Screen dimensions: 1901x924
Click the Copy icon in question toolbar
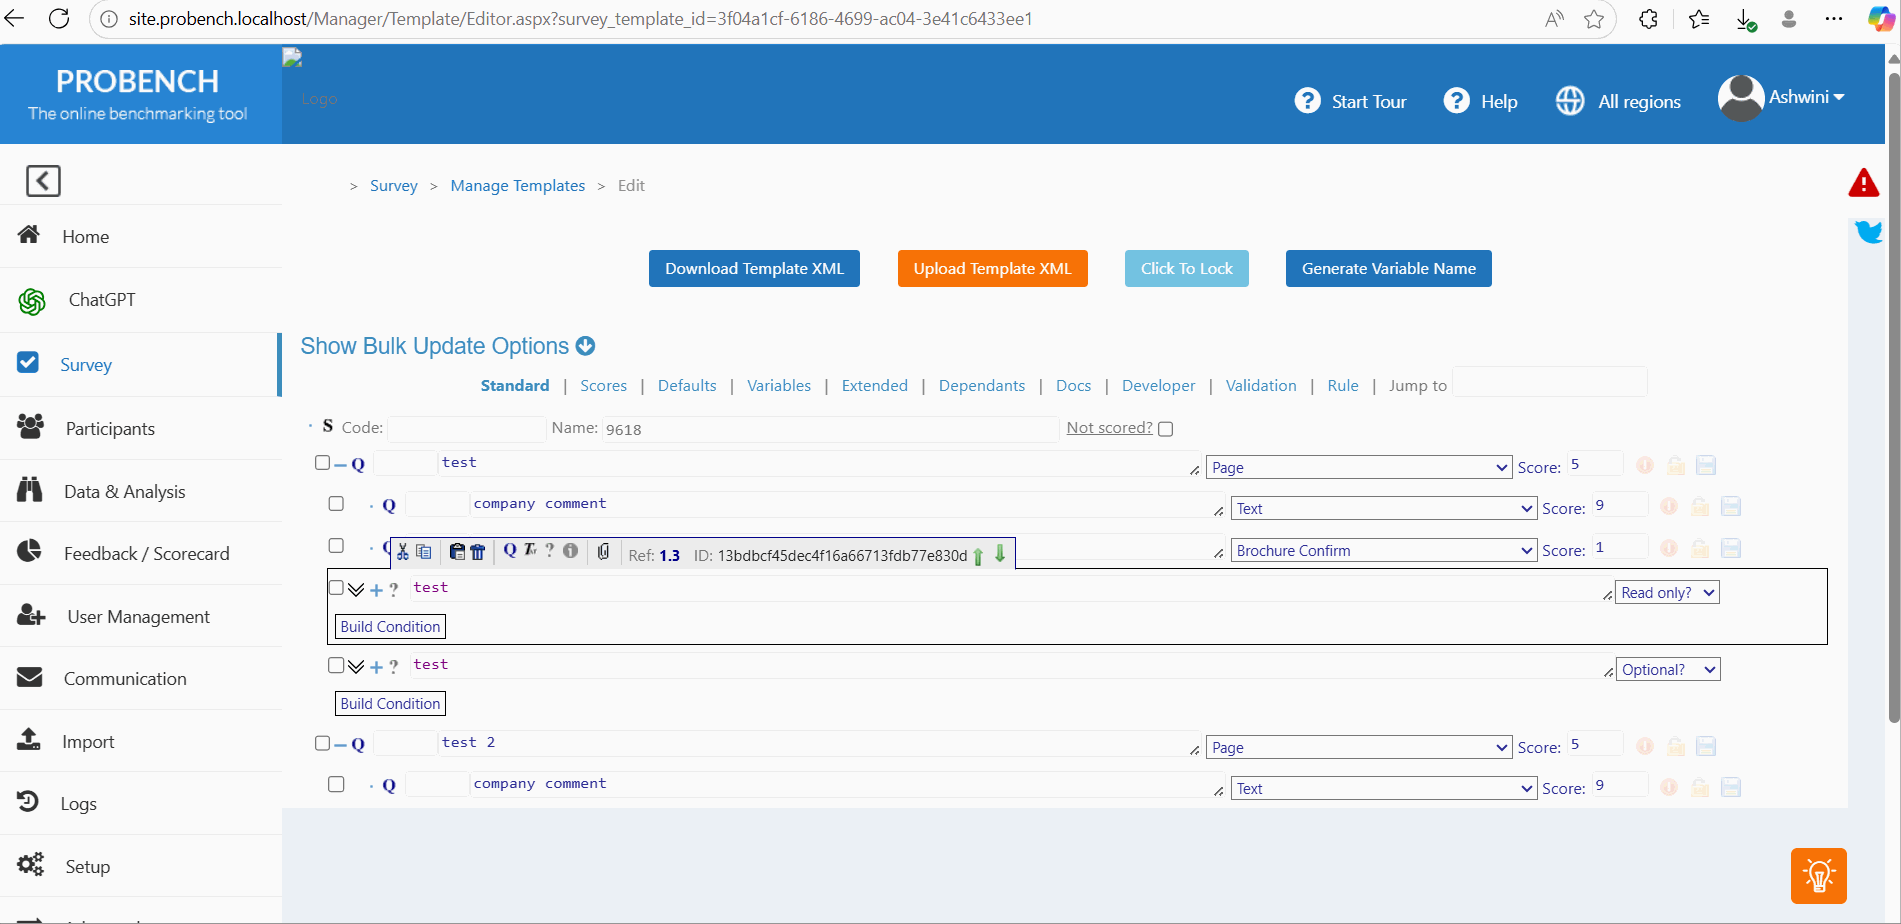[424, 552]
